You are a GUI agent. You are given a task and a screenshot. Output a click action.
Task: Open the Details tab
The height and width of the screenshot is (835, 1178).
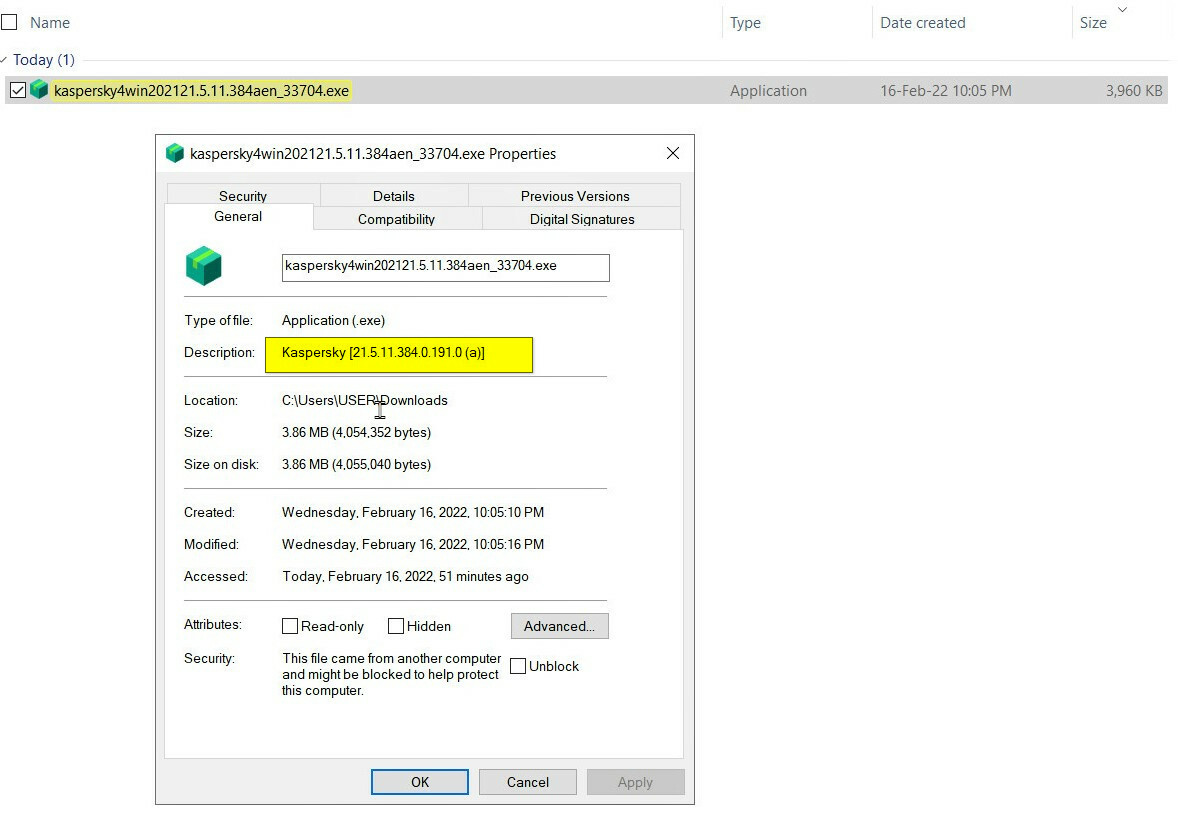pyautogui.click(x=394, y=195)
